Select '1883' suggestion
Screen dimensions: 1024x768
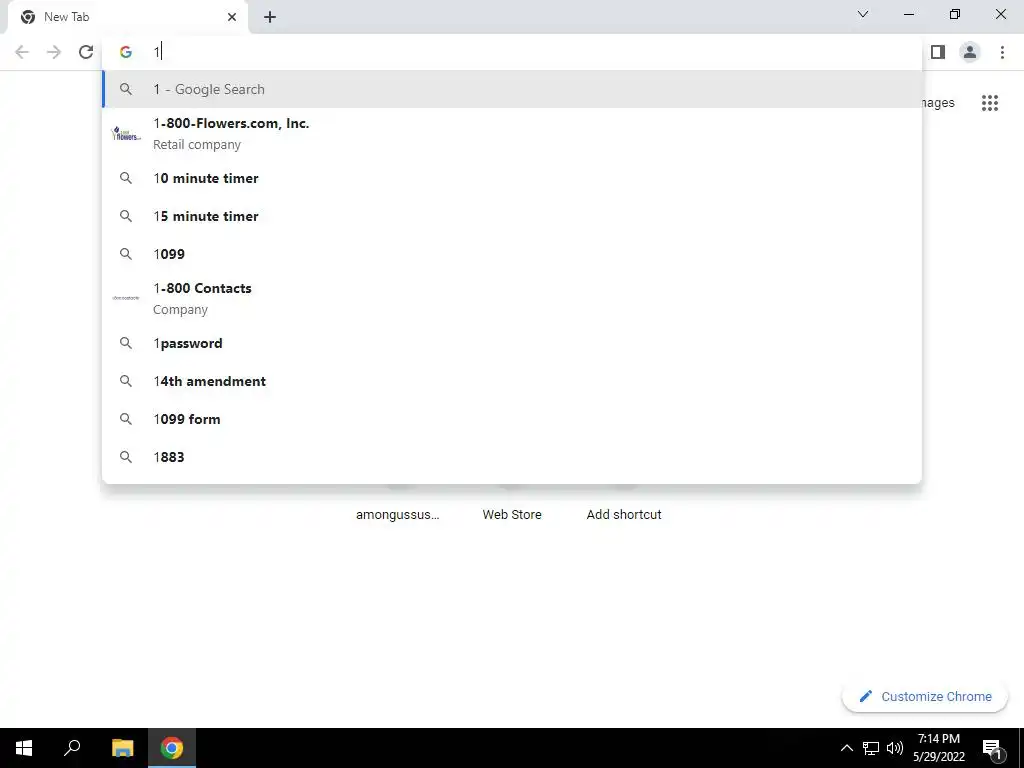click(512, 457)
